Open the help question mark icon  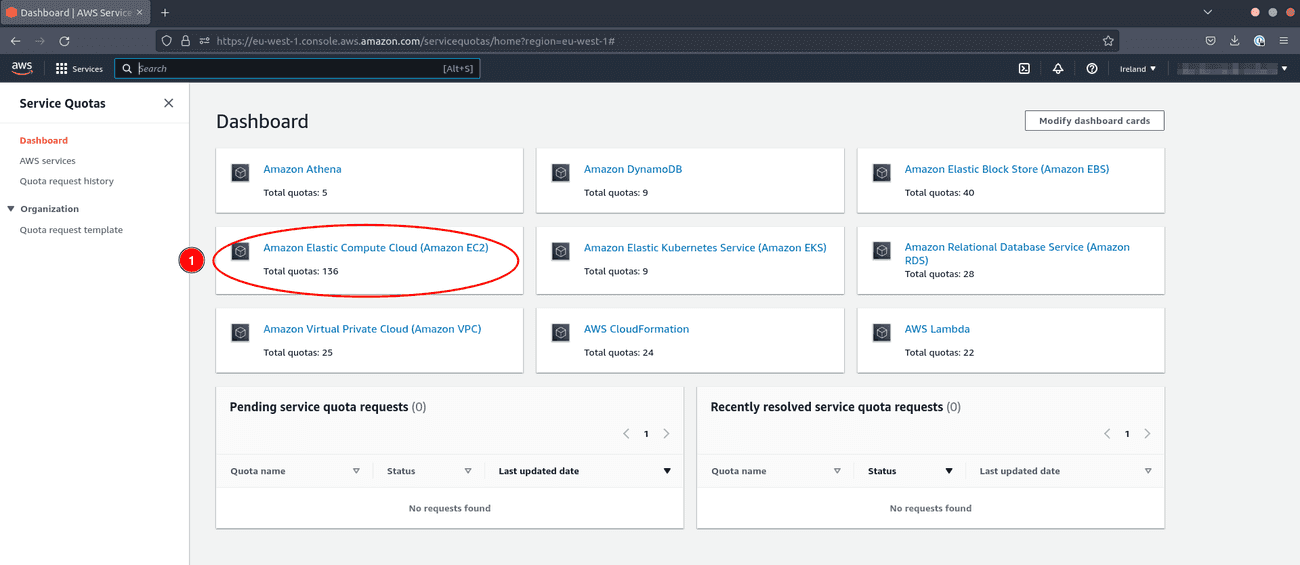[1092, 69]
